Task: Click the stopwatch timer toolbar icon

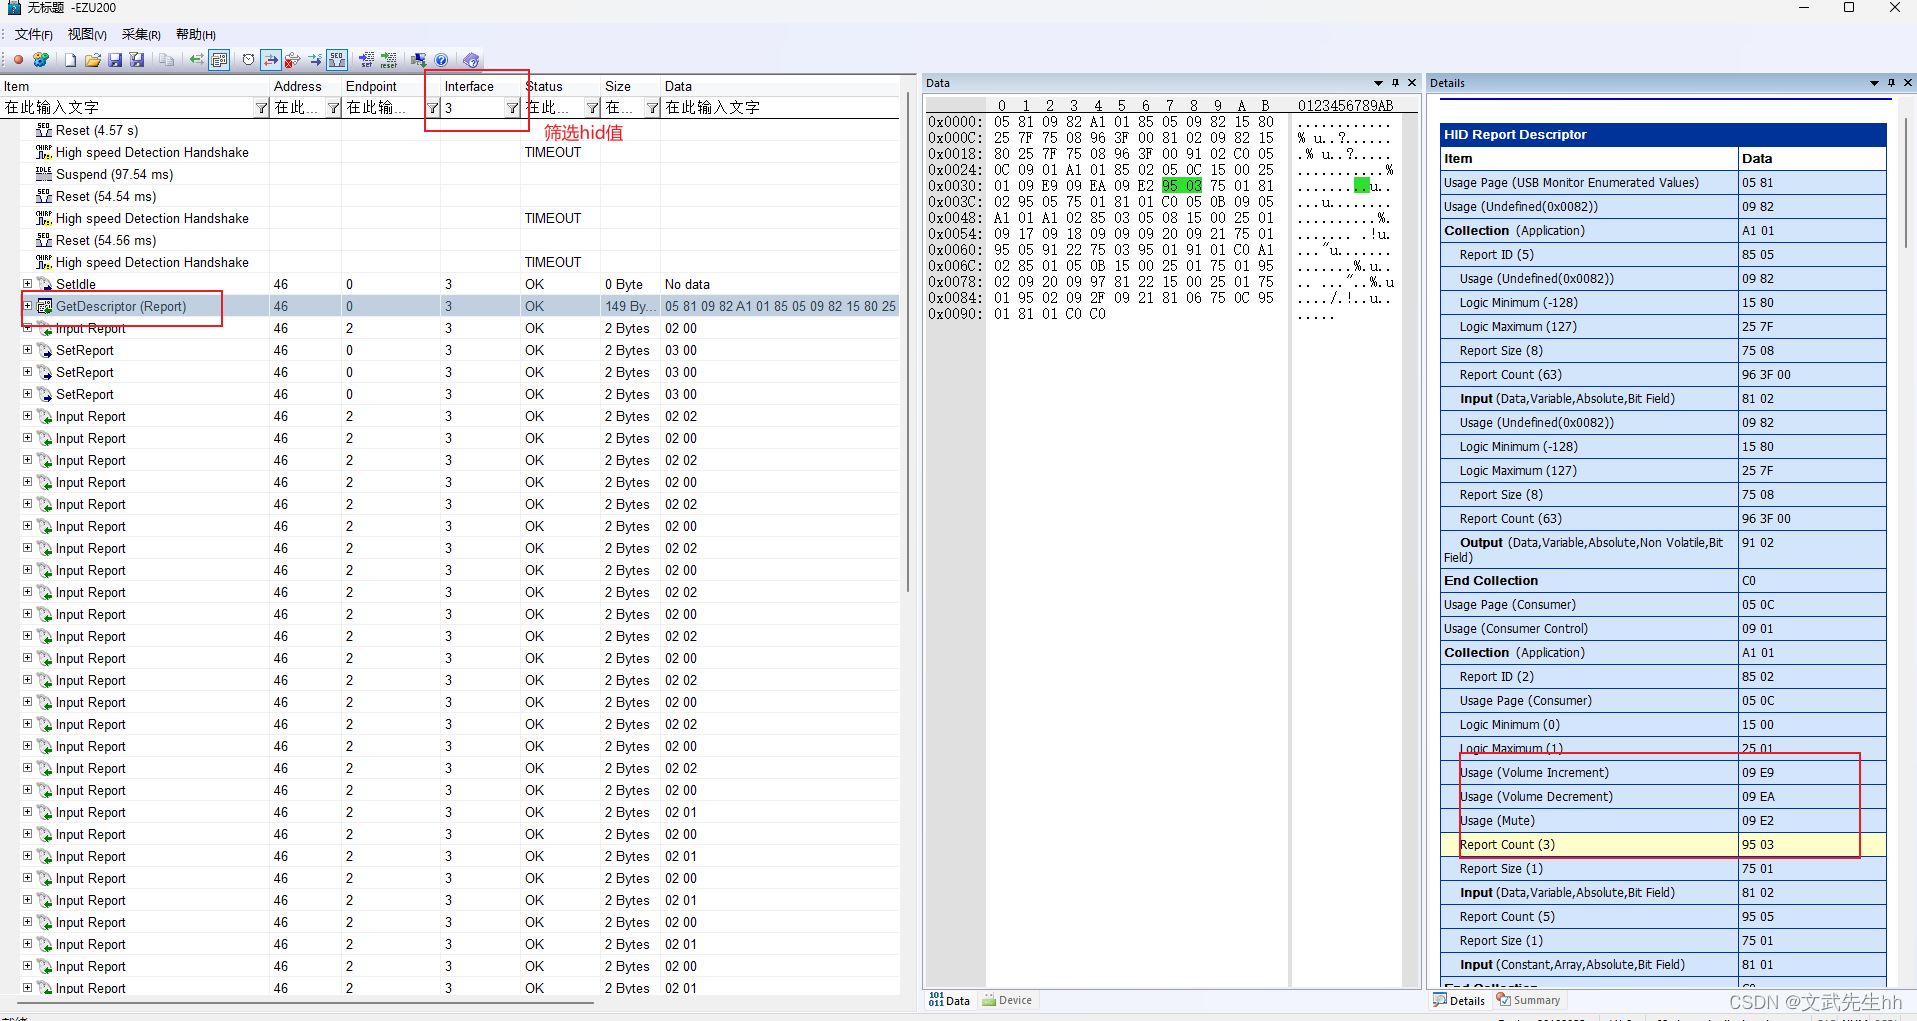Action: point(248,60)
